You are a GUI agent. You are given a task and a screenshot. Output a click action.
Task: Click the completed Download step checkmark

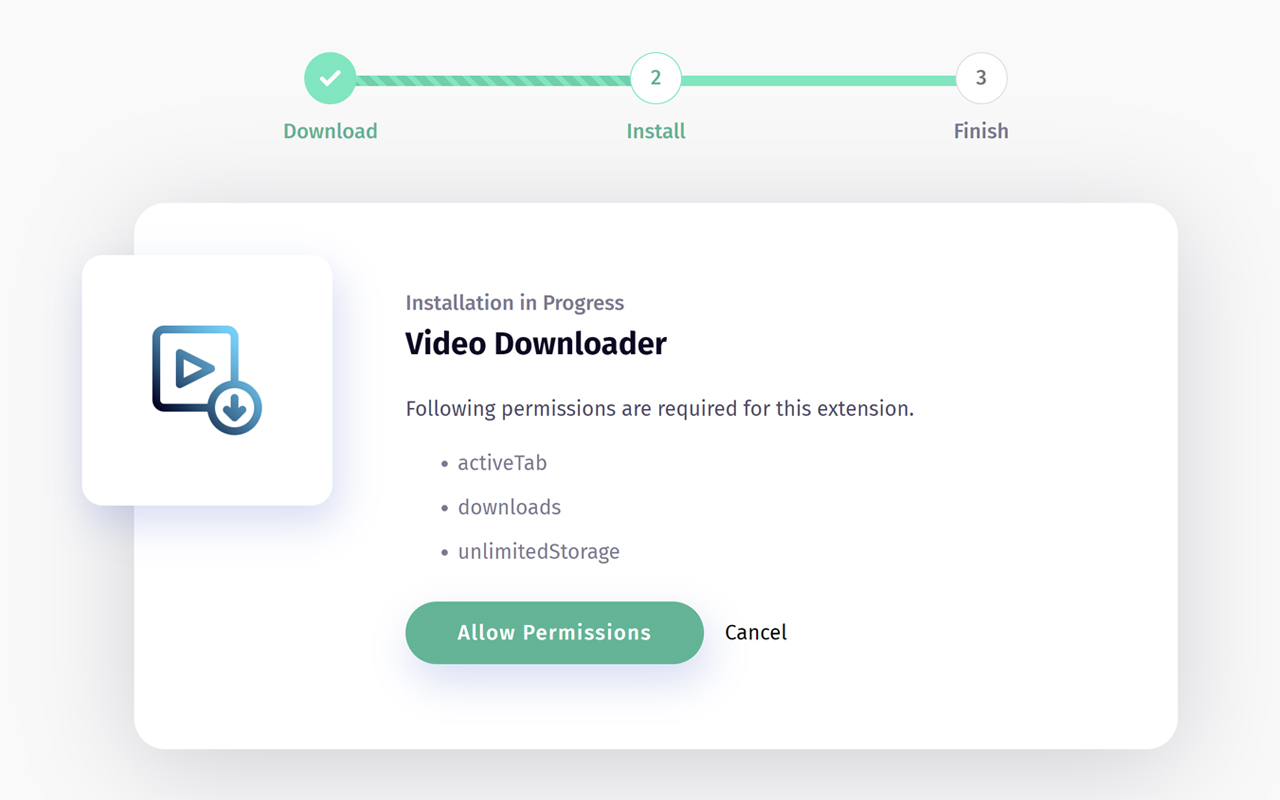point(330,78)
